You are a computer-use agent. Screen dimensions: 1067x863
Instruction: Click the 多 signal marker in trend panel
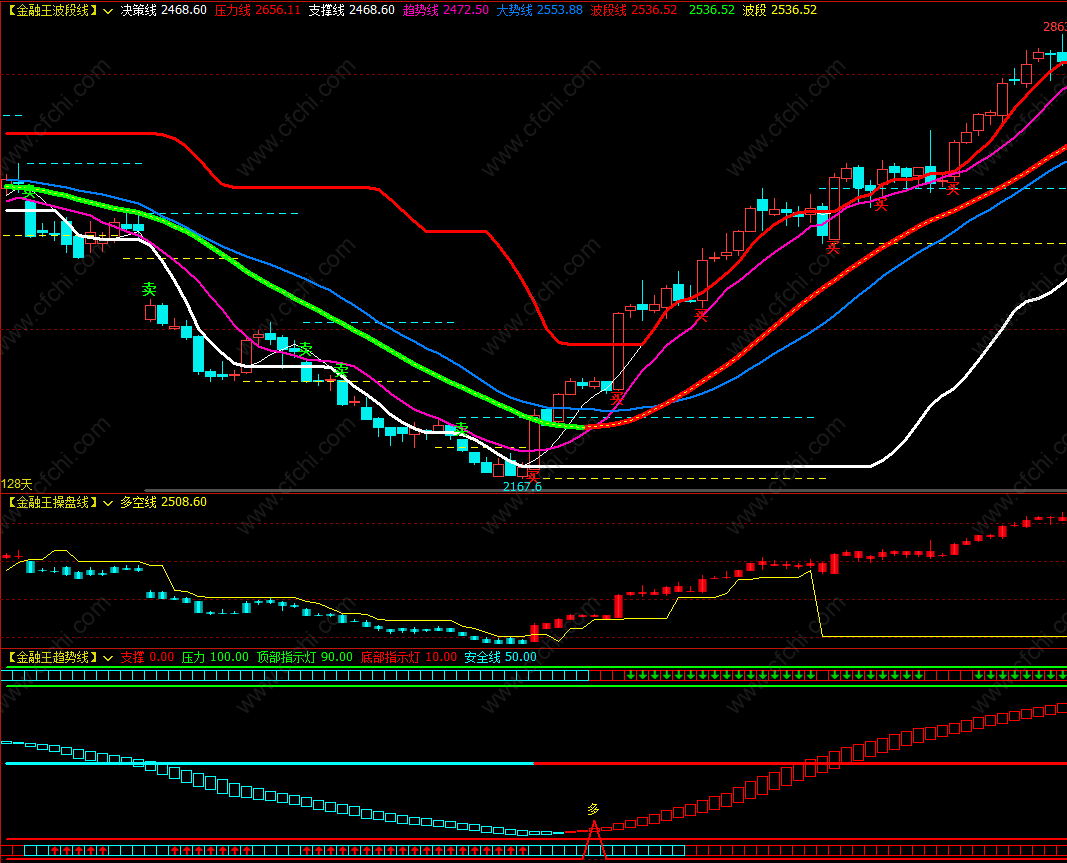[x=593, y=809]
